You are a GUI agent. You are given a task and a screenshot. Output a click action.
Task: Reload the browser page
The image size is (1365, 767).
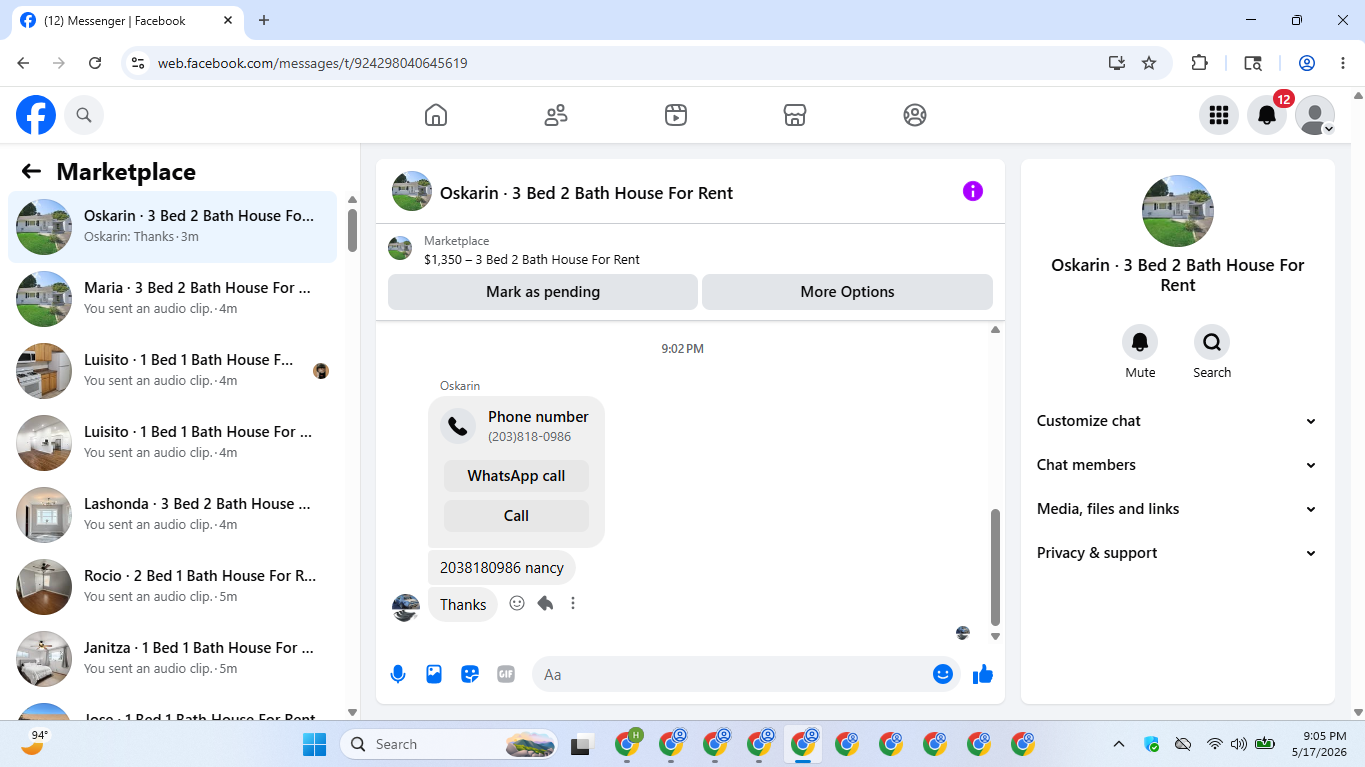95,63
